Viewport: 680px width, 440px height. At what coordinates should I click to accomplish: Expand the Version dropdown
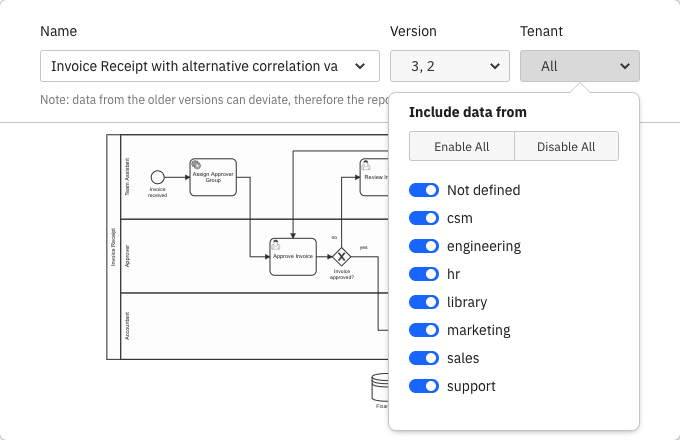pos(450,66)
